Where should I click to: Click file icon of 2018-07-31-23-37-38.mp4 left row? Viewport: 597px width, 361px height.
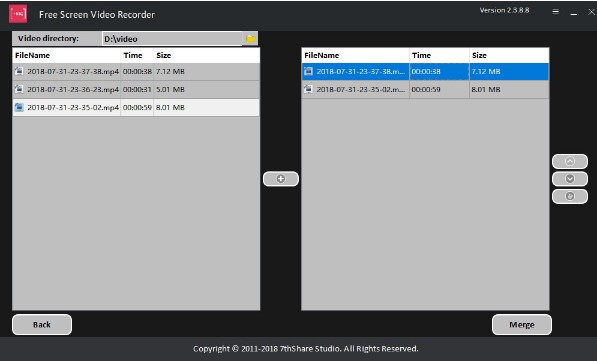point(19,71)
